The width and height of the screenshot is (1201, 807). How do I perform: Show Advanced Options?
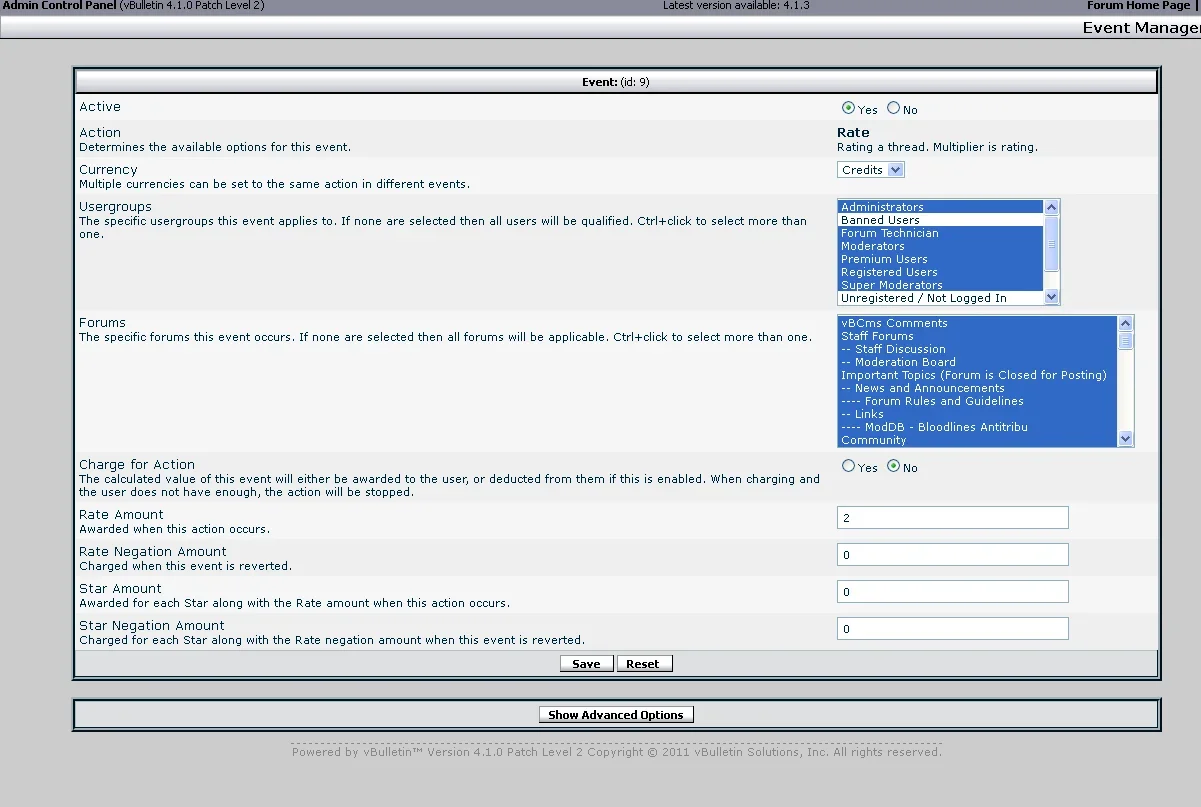click(x=616, y=715)
